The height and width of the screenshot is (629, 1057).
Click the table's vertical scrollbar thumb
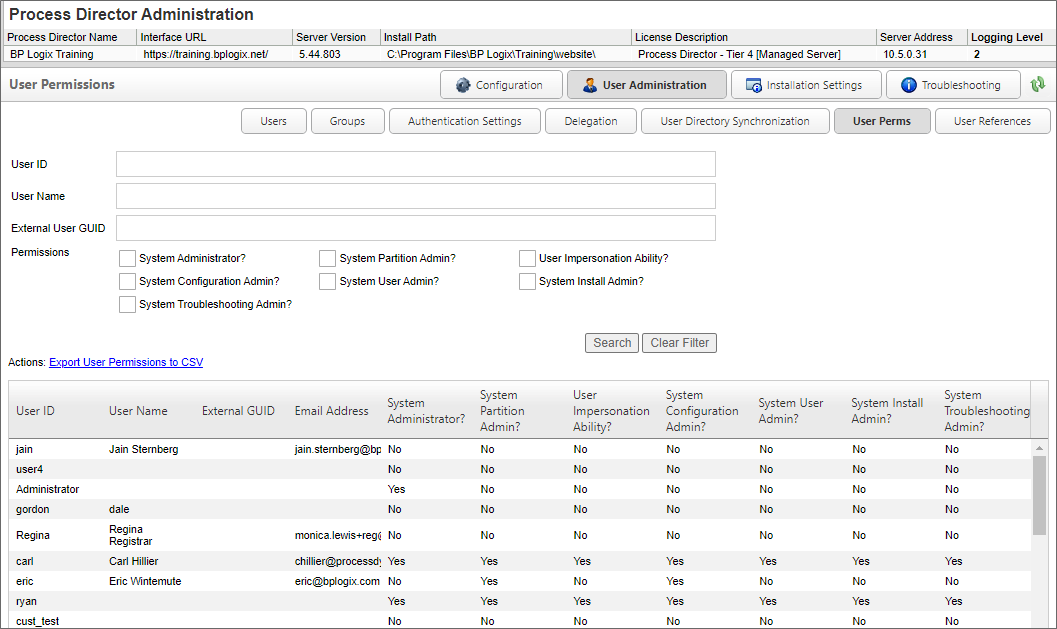click(1039, 495)
